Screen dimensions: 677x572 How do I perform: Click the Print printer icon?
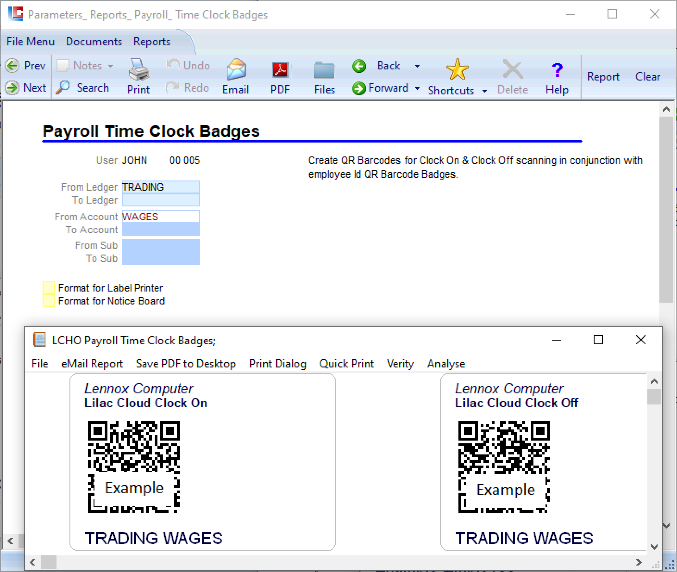(x=139, y=69)
